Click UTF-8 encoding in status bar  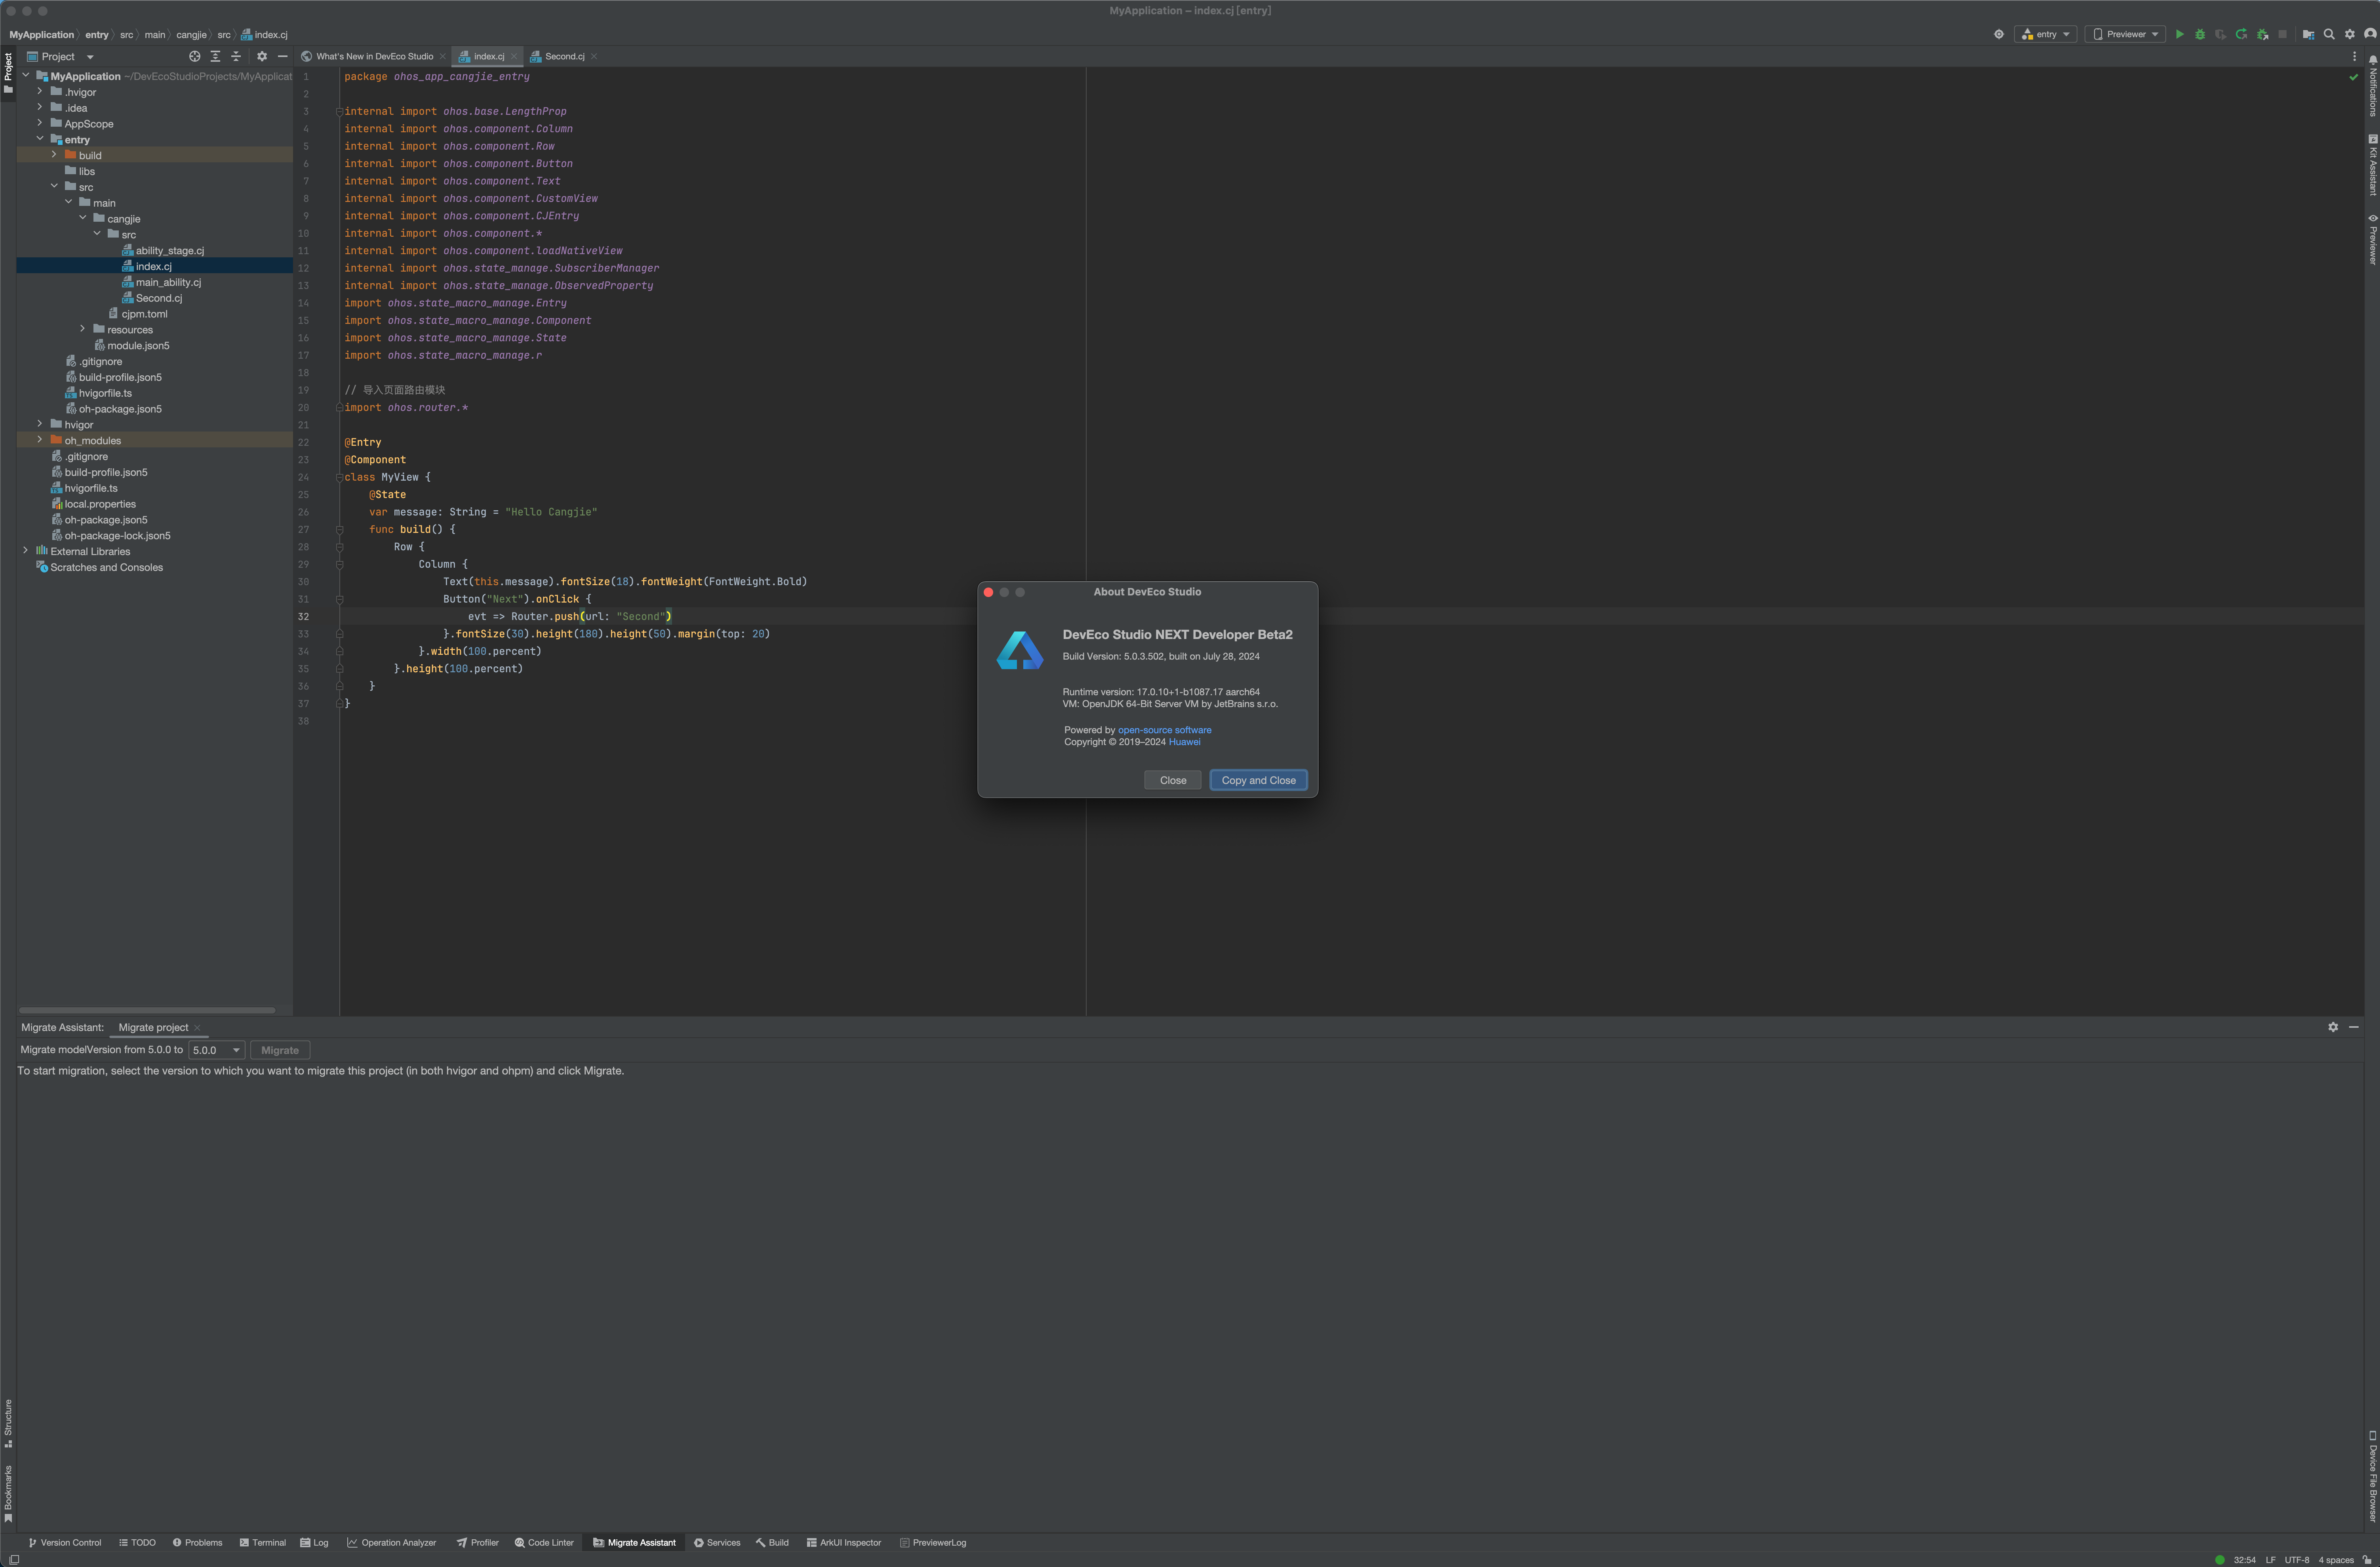pos(2296,1560)
